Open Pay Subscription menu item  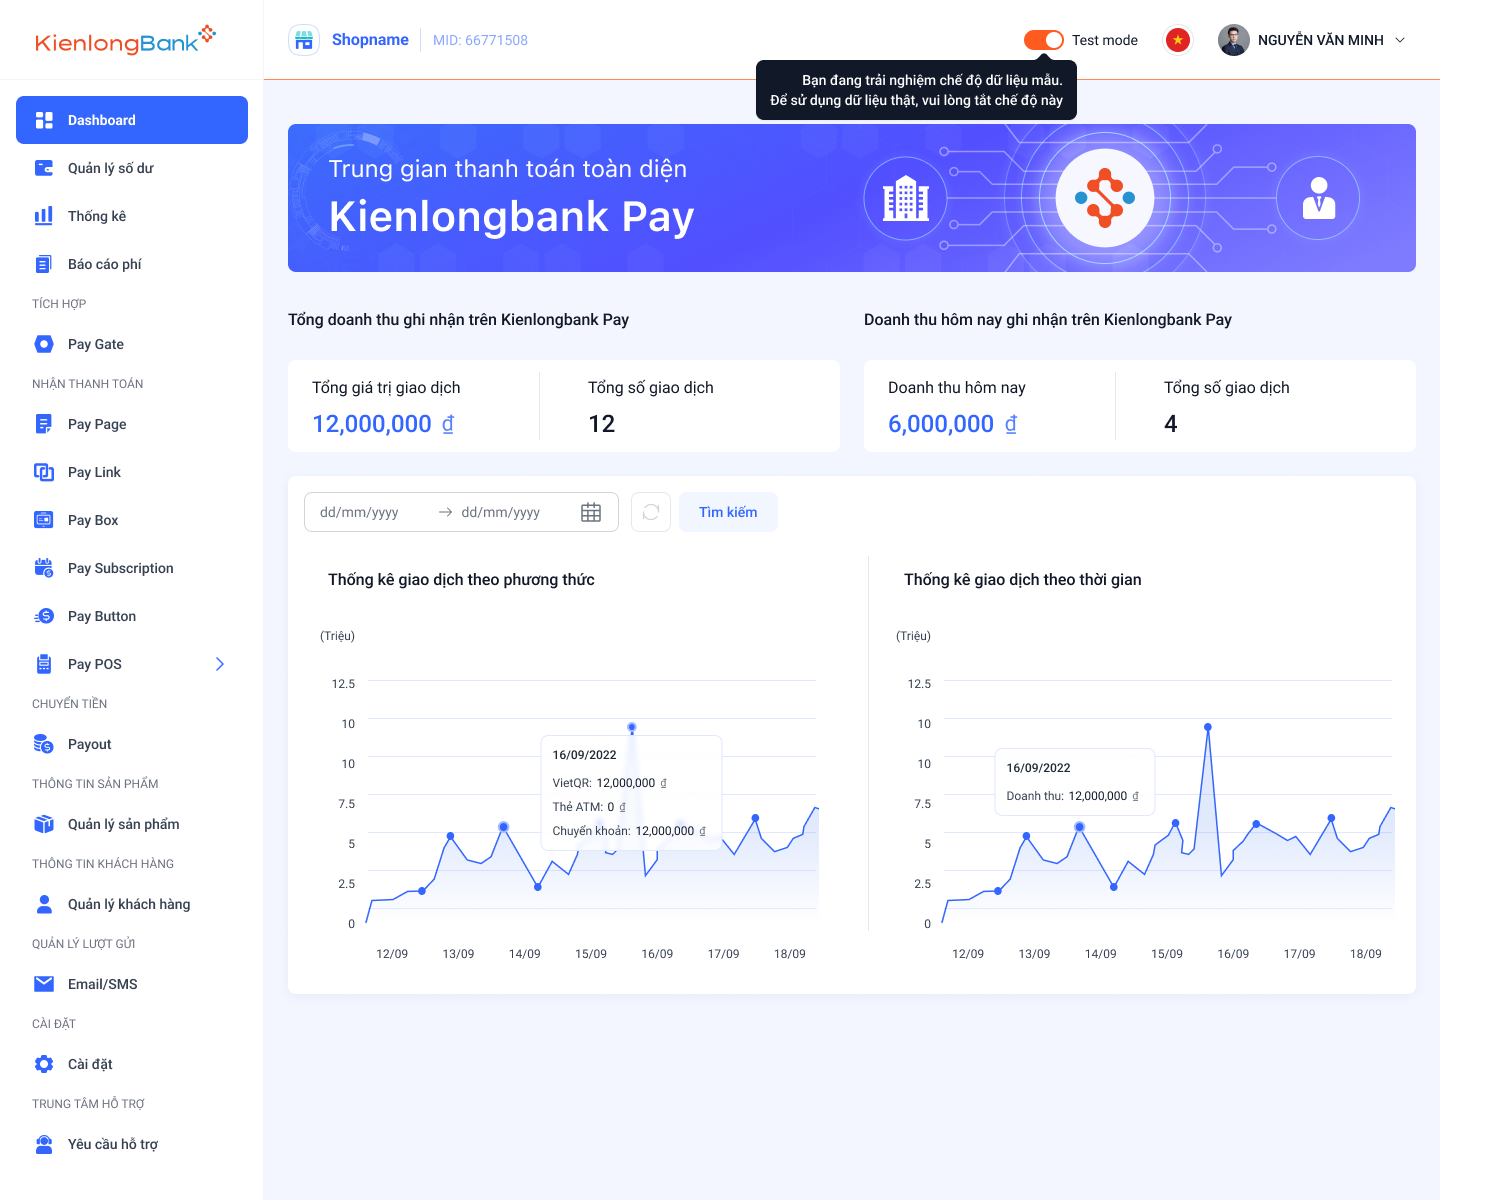[x=132, y=568]
